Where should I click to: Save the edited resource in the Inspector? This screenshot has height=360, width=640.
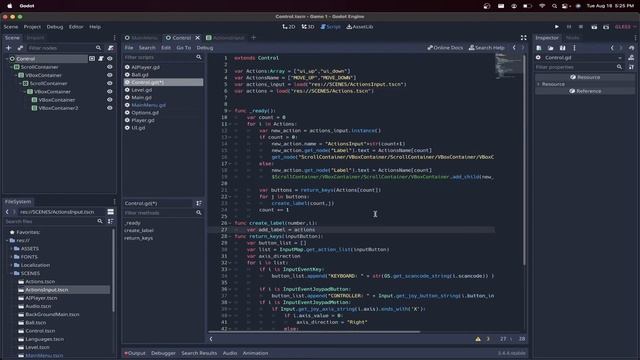point(562,48)
